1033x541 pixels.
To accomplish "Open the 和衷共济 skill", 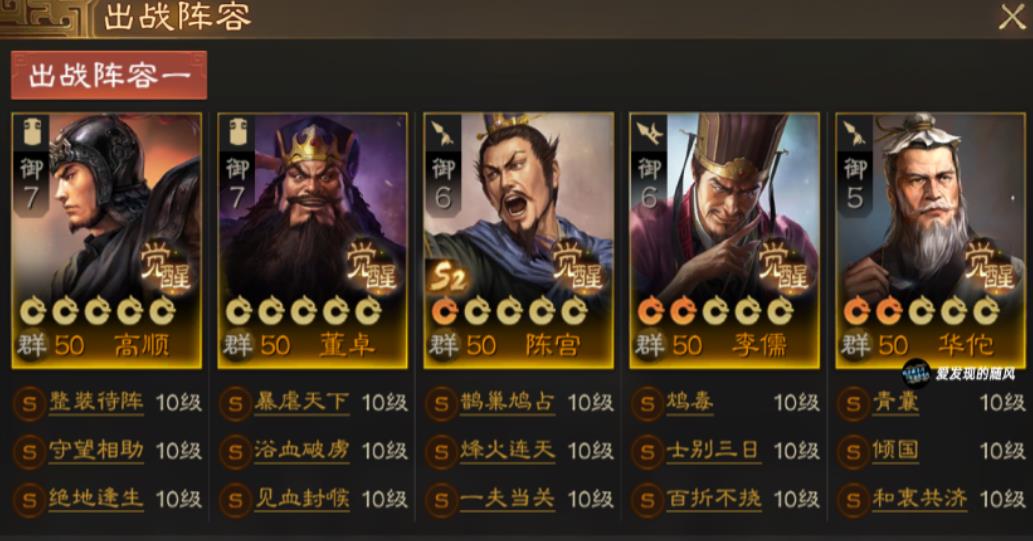I will pyautogui.click(x=920, y=499).
